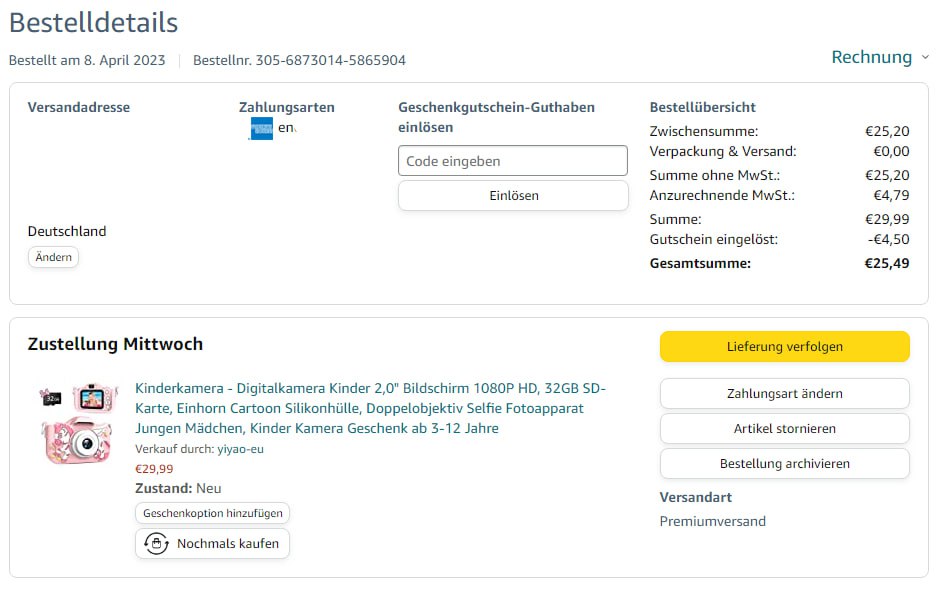Click Ändern under the shipping address
Viewport: 940px width, 590px height.
tap(53, 257)
